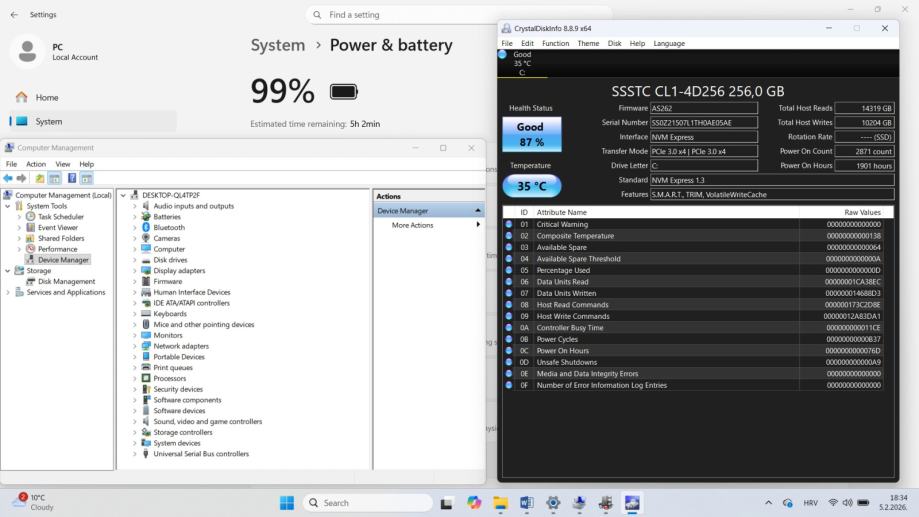The height and width of the screenshot is (517, 919).
Task: Open View menu in Computer Management
Action: click(x=63, y=164)
